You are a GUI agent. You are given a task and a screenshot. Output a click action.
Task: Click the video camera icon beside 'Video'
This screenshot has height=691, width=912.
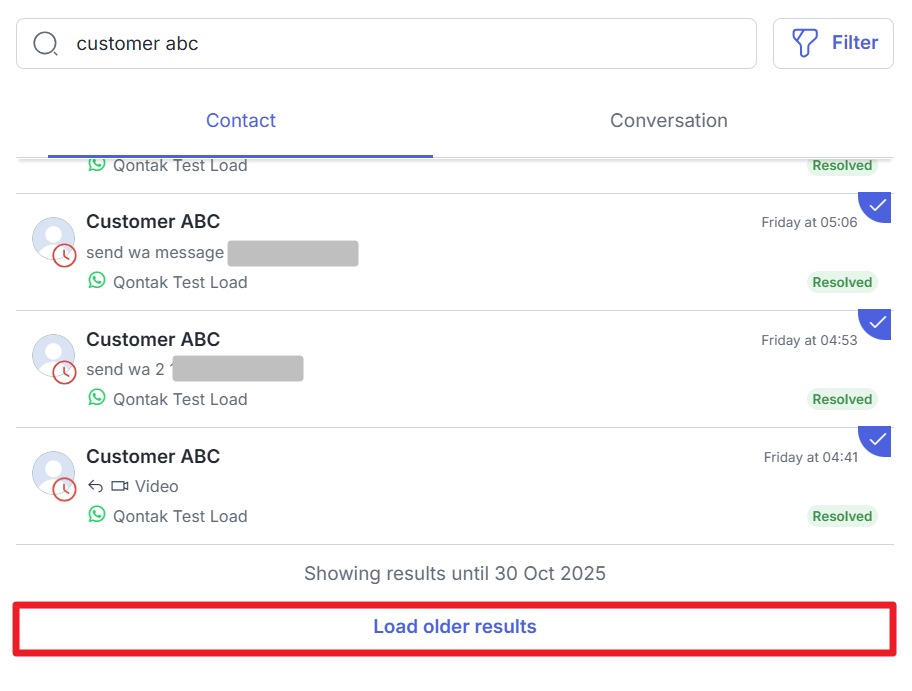tap(121, 487)
